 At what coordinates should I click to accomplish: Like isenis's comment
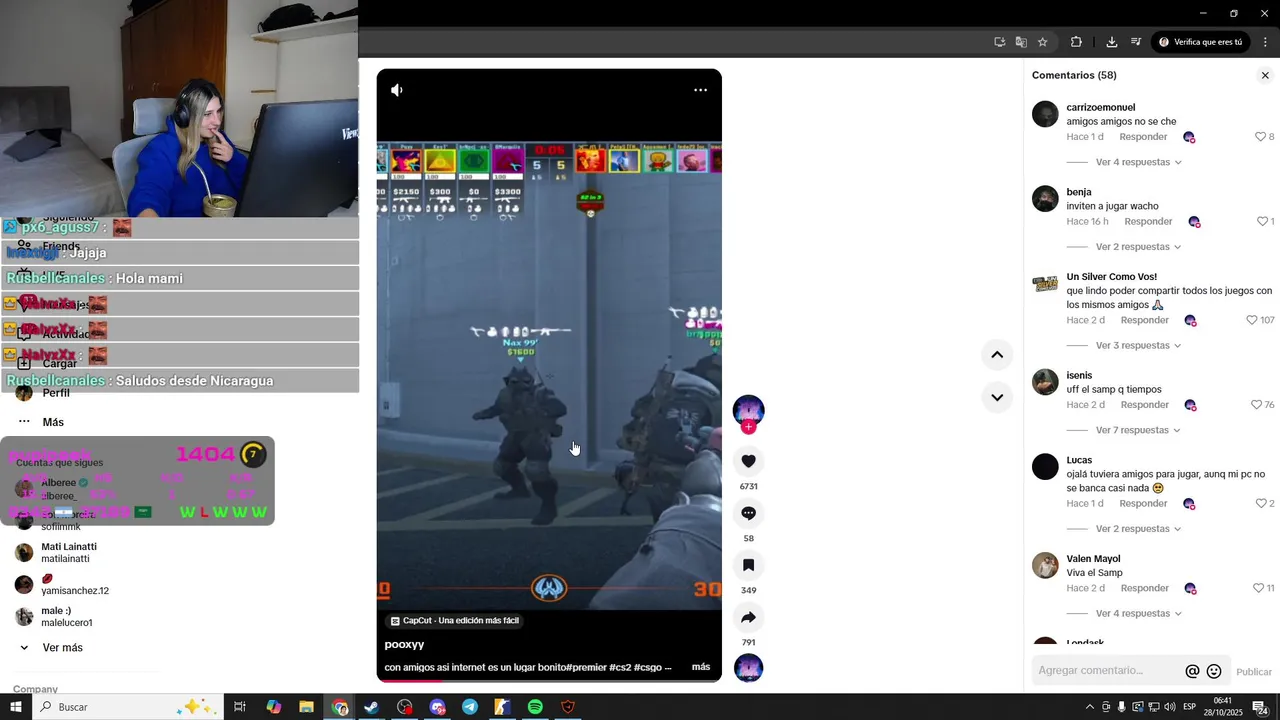click(1256, 405)
